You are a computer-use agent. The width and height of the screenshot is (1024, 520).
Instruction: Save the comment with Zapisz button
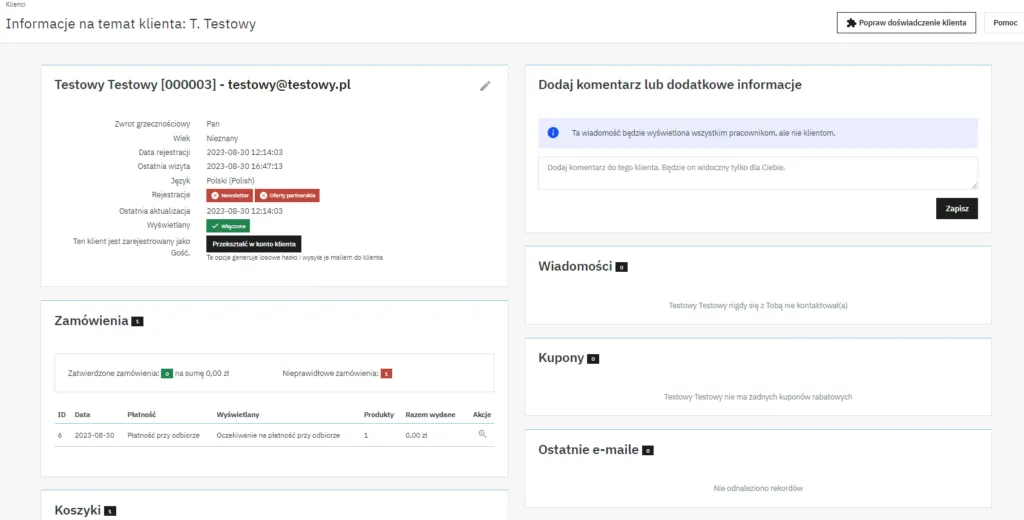point(957,208)
